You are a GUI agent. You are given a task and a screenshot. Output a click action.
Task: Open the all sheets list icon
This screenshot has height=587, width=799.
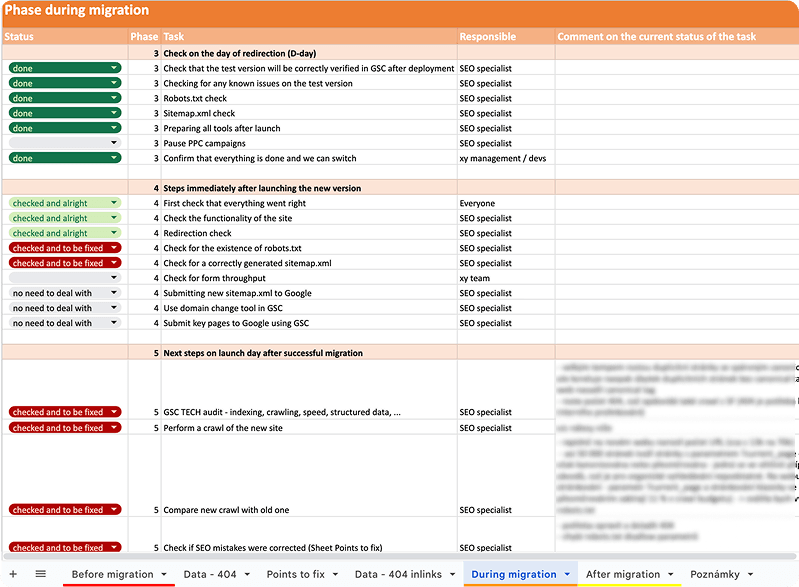pyautogui.click(x=41, y=574)
